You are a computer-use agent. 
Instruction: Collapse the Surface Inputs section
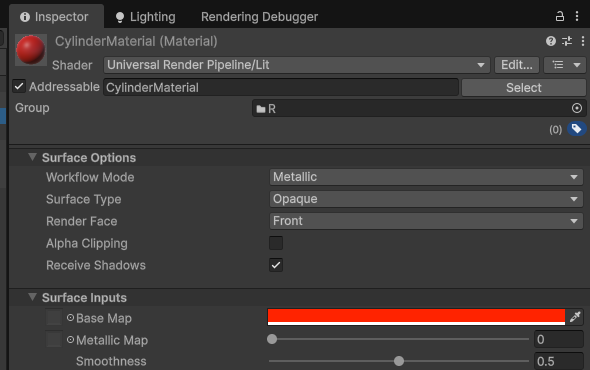pos(32,297)
